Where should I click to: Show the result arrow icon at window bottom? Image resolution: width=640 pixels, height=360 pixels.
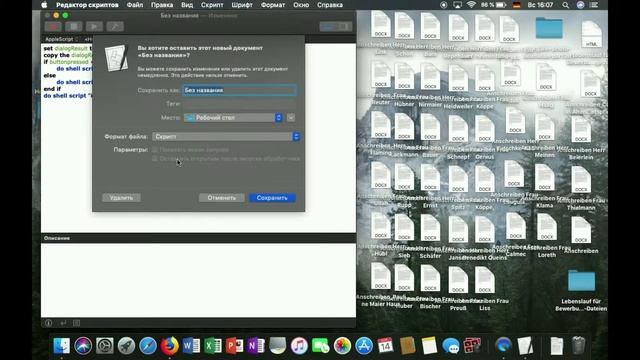63,323
